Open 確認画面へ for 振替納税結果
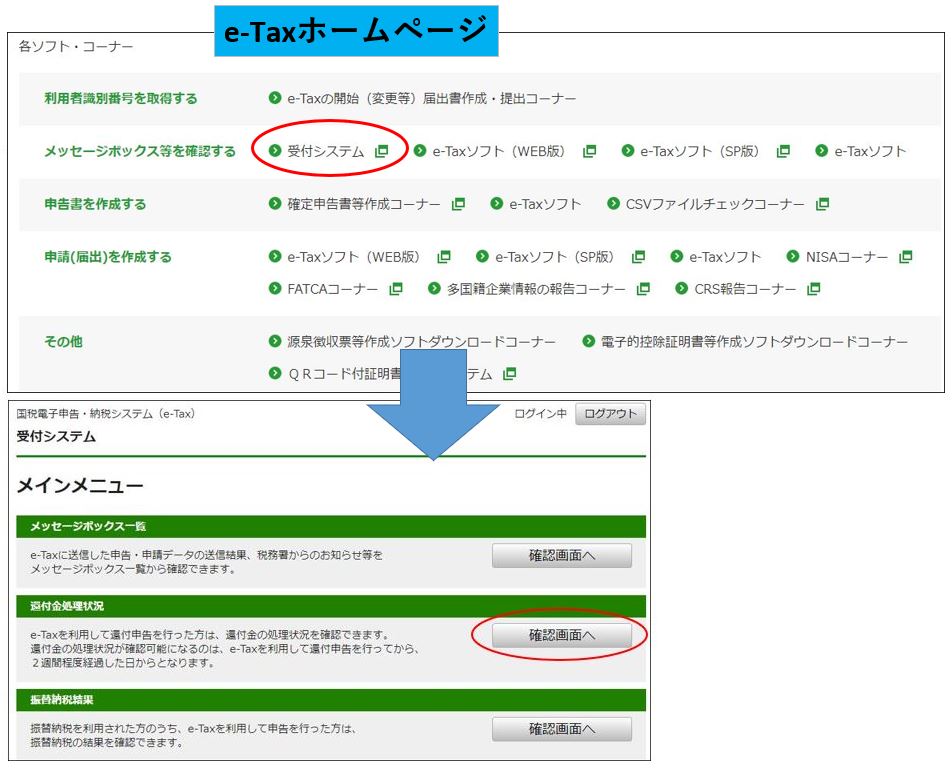Screen dimensions: 952x768 [x=562, y=729]
